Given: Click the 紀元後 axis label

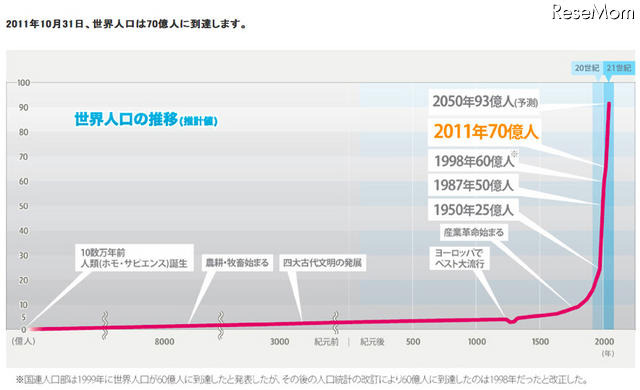Looking at the screenshot, I should pos(372,341).
